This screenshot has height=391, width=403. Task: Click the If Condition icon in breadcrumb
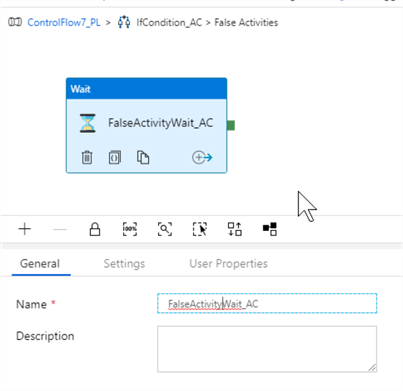coord(124,22)
